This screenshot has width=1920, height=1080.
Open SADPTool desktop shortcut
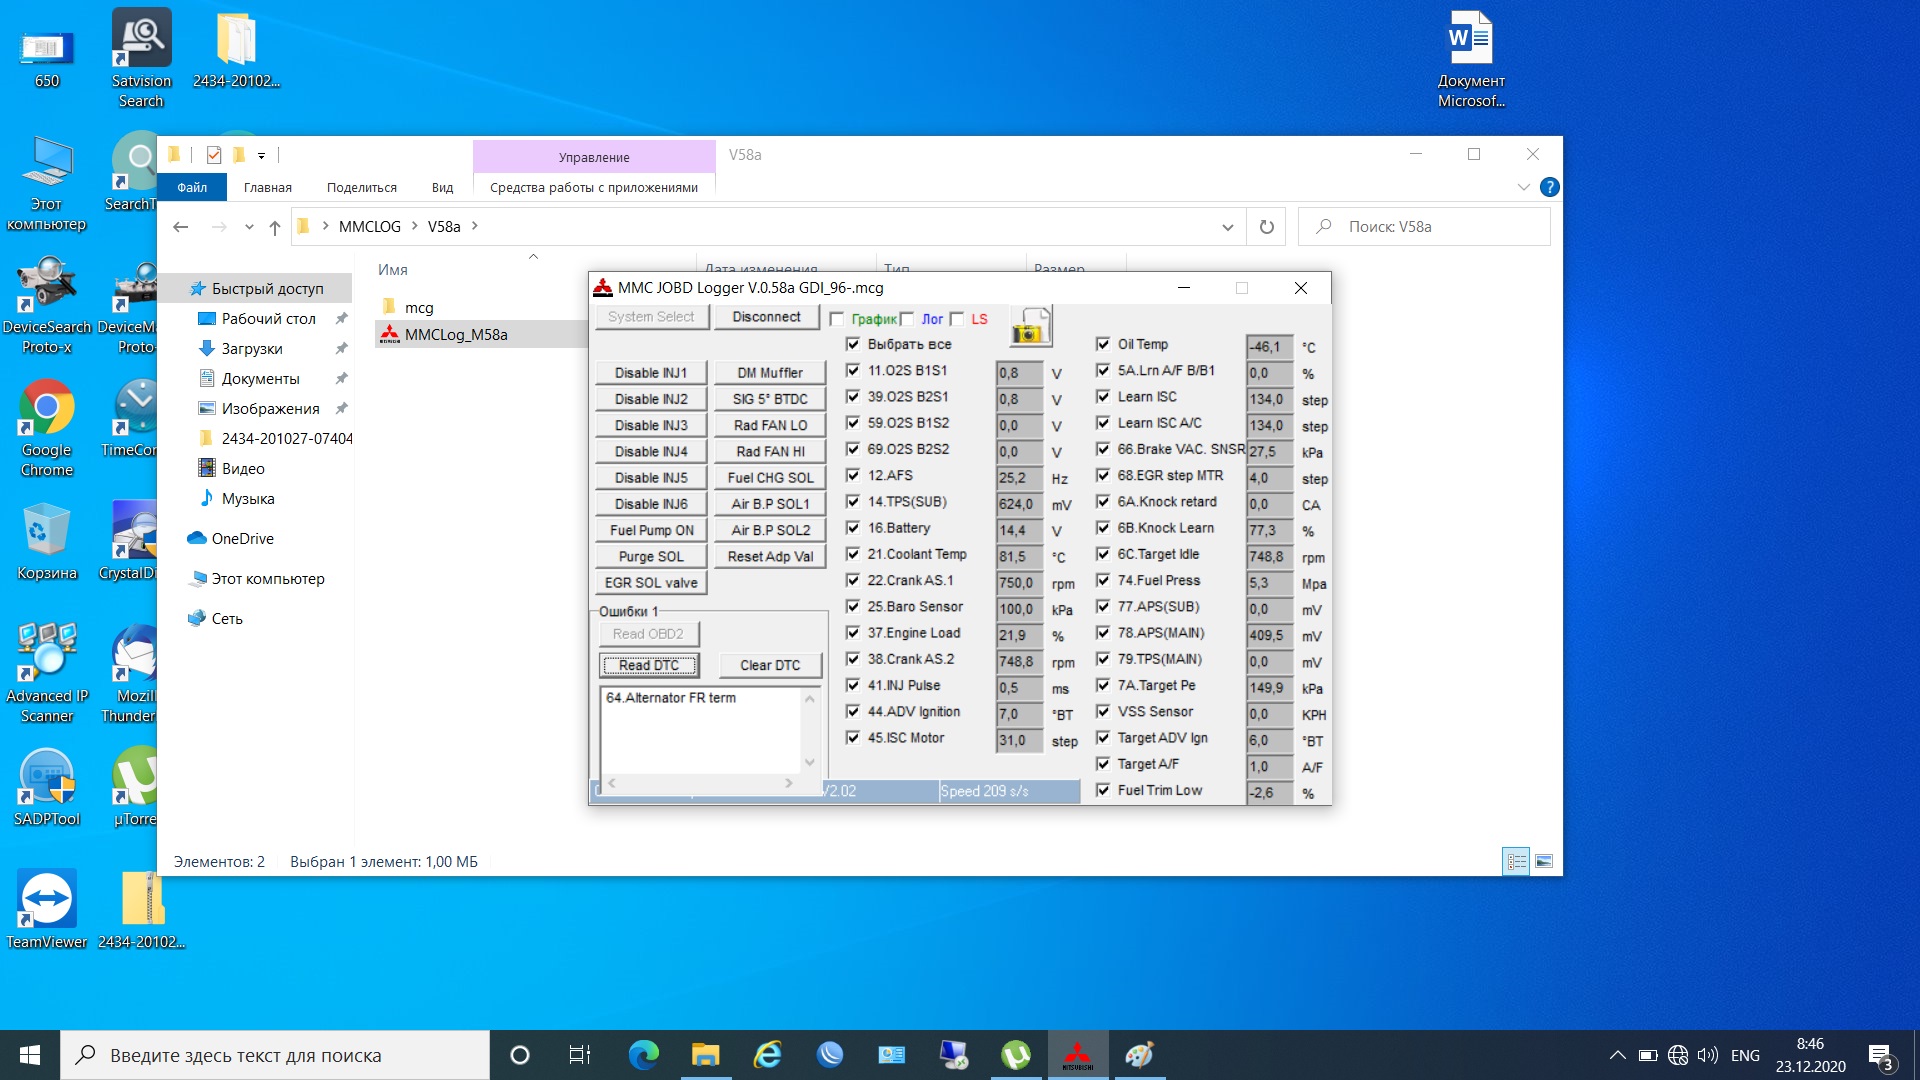pyautogui.click(x=46, y=789)
